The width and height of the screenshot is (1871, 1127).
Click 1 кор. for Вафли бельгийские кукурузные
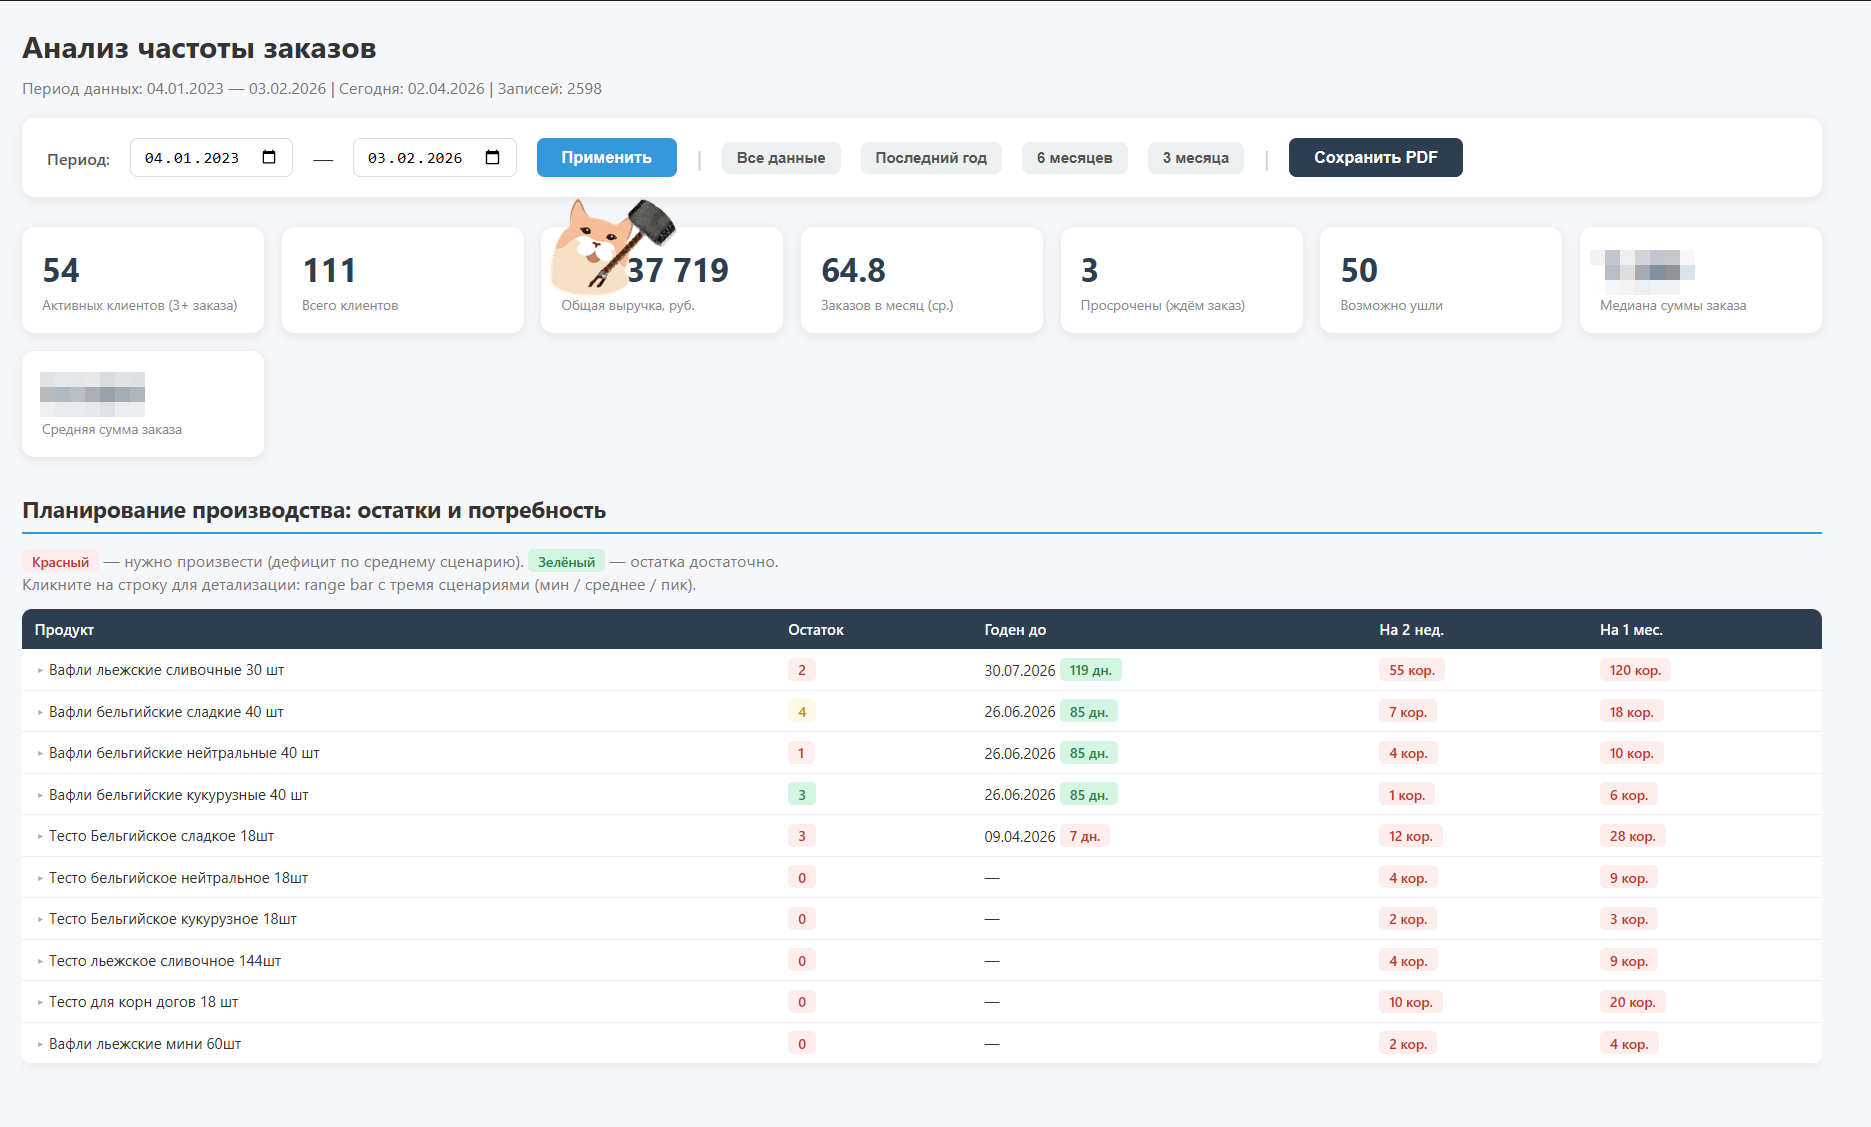coord(1407,795)
